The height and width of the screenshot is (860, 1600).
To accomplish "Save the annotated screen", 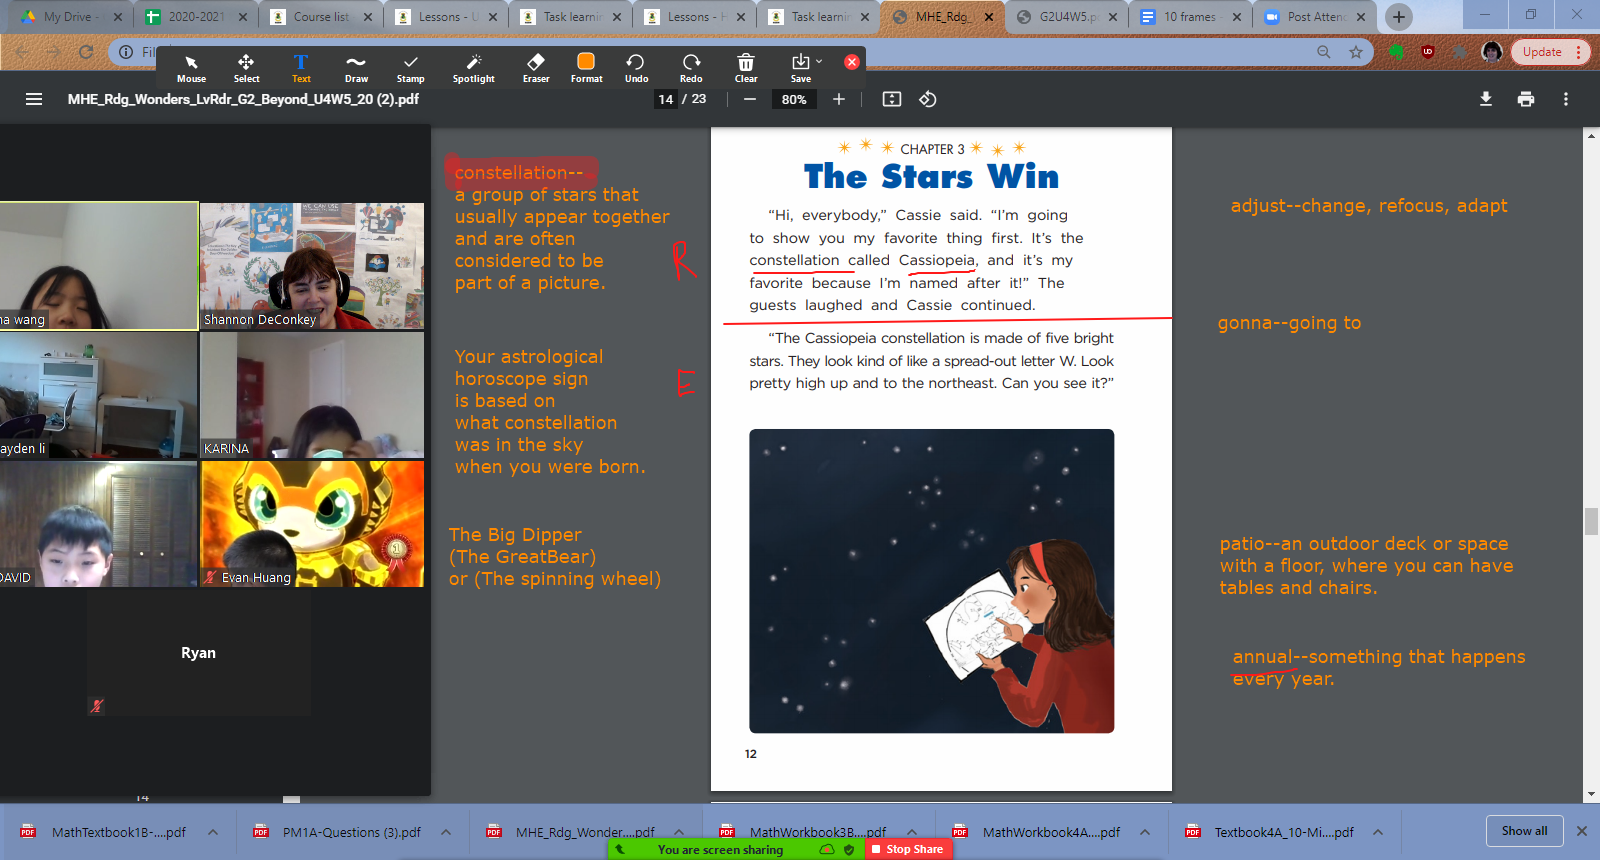I will tap(800, 68).
